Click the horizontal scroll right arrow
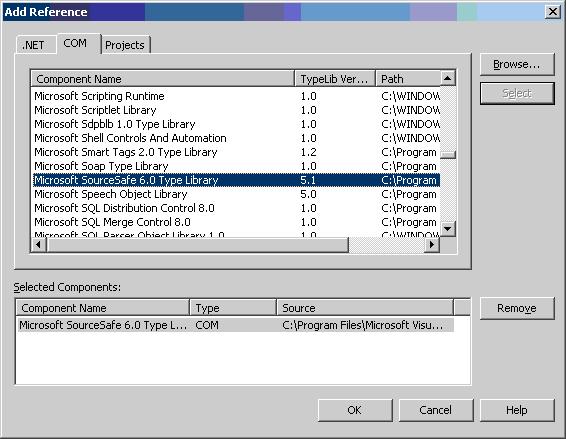The width and height of the screenshot is (566, 439). 432,245
